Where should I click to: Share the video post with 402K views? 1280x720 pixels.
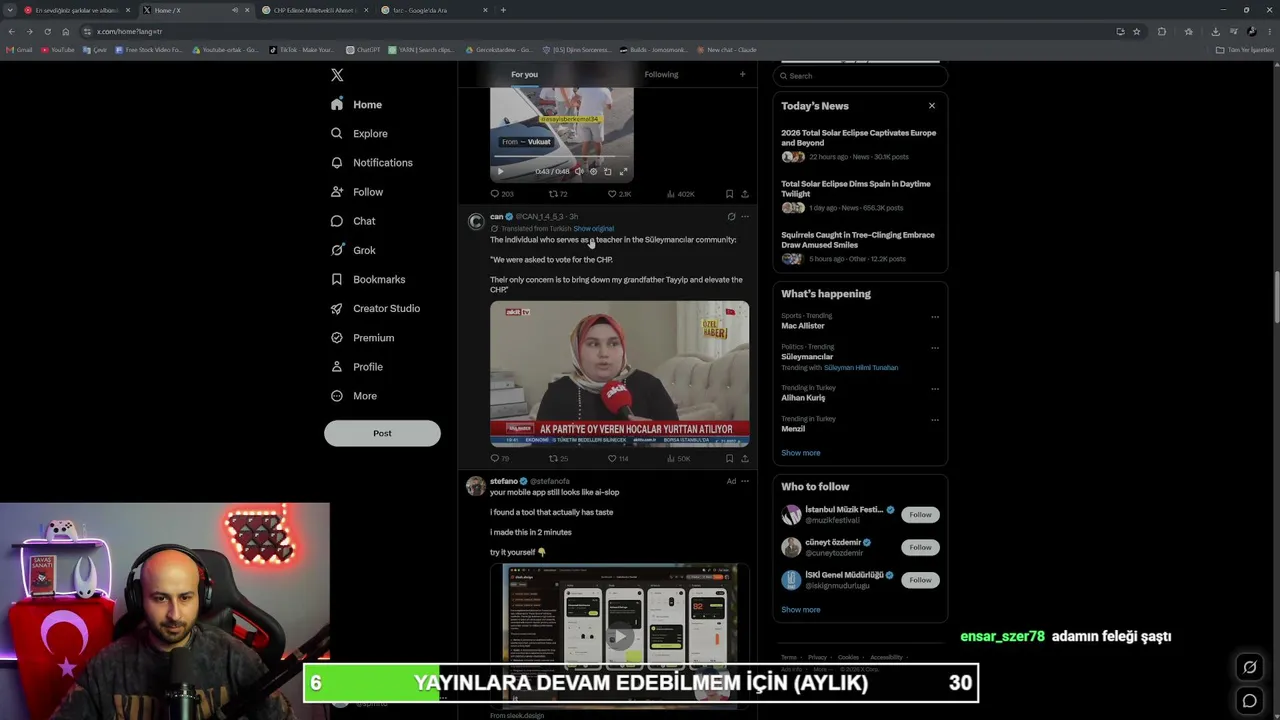coord(744,194)
